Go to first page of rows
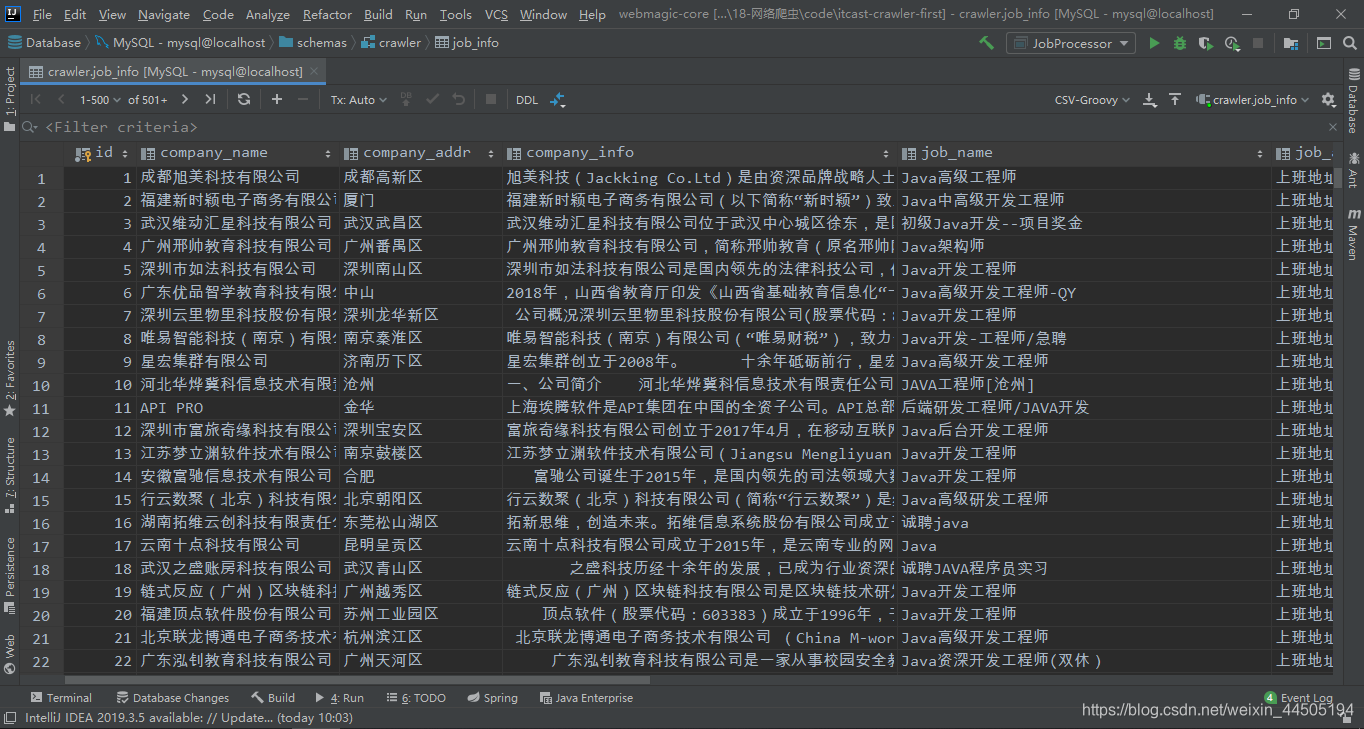This screenshot has height=729, width=1364. point(36,99)
